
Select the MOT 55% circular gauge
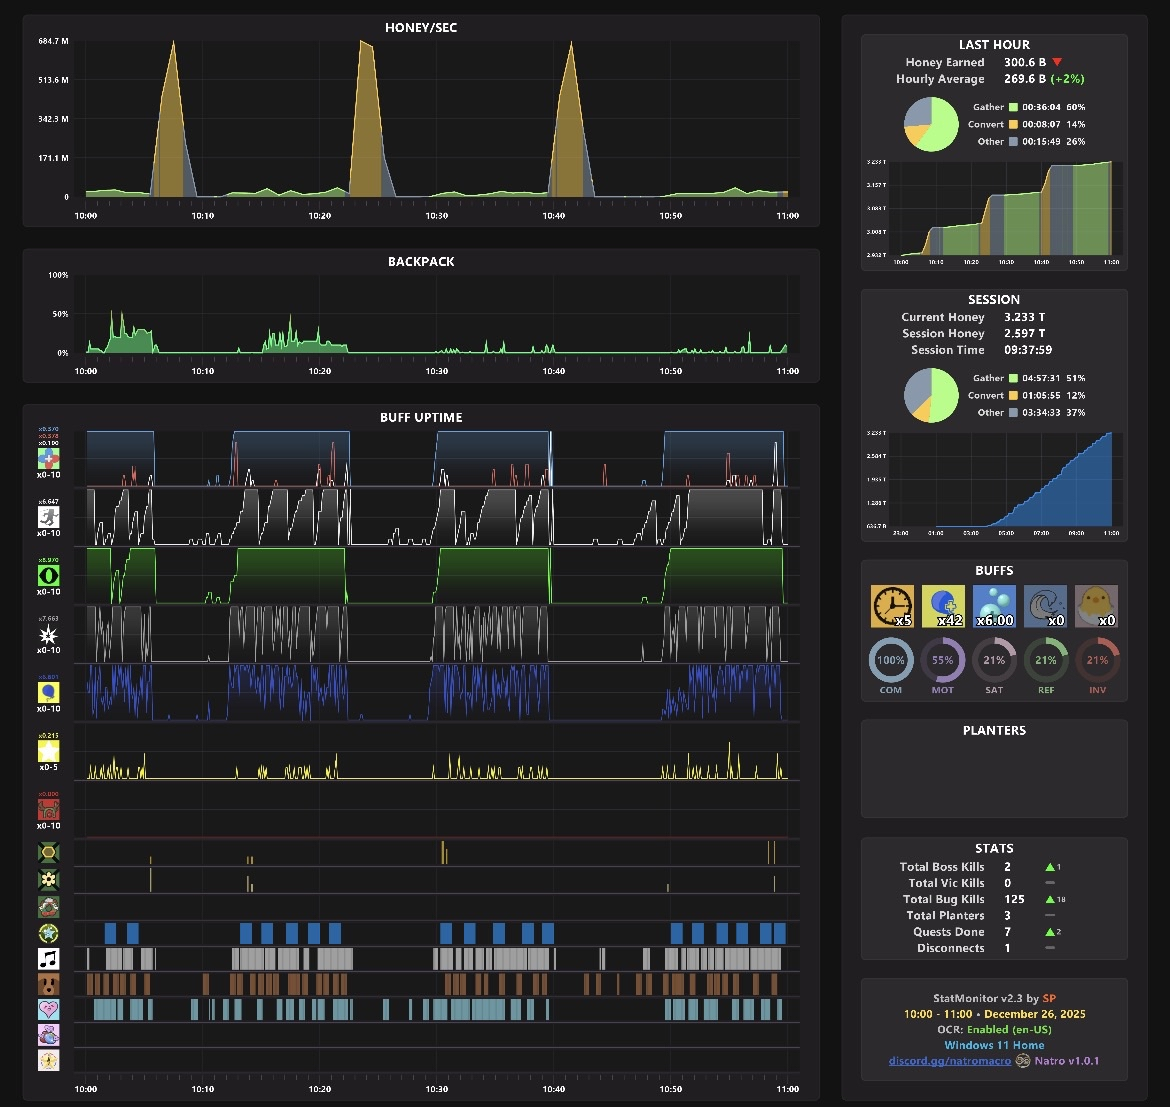[x=942, y=660]
